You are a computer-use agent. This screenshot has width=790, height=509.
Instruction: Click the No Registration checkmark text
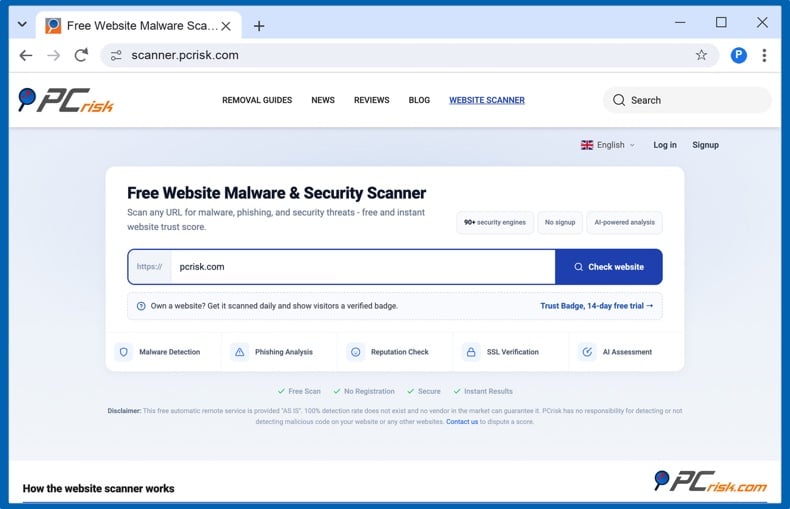364,391
